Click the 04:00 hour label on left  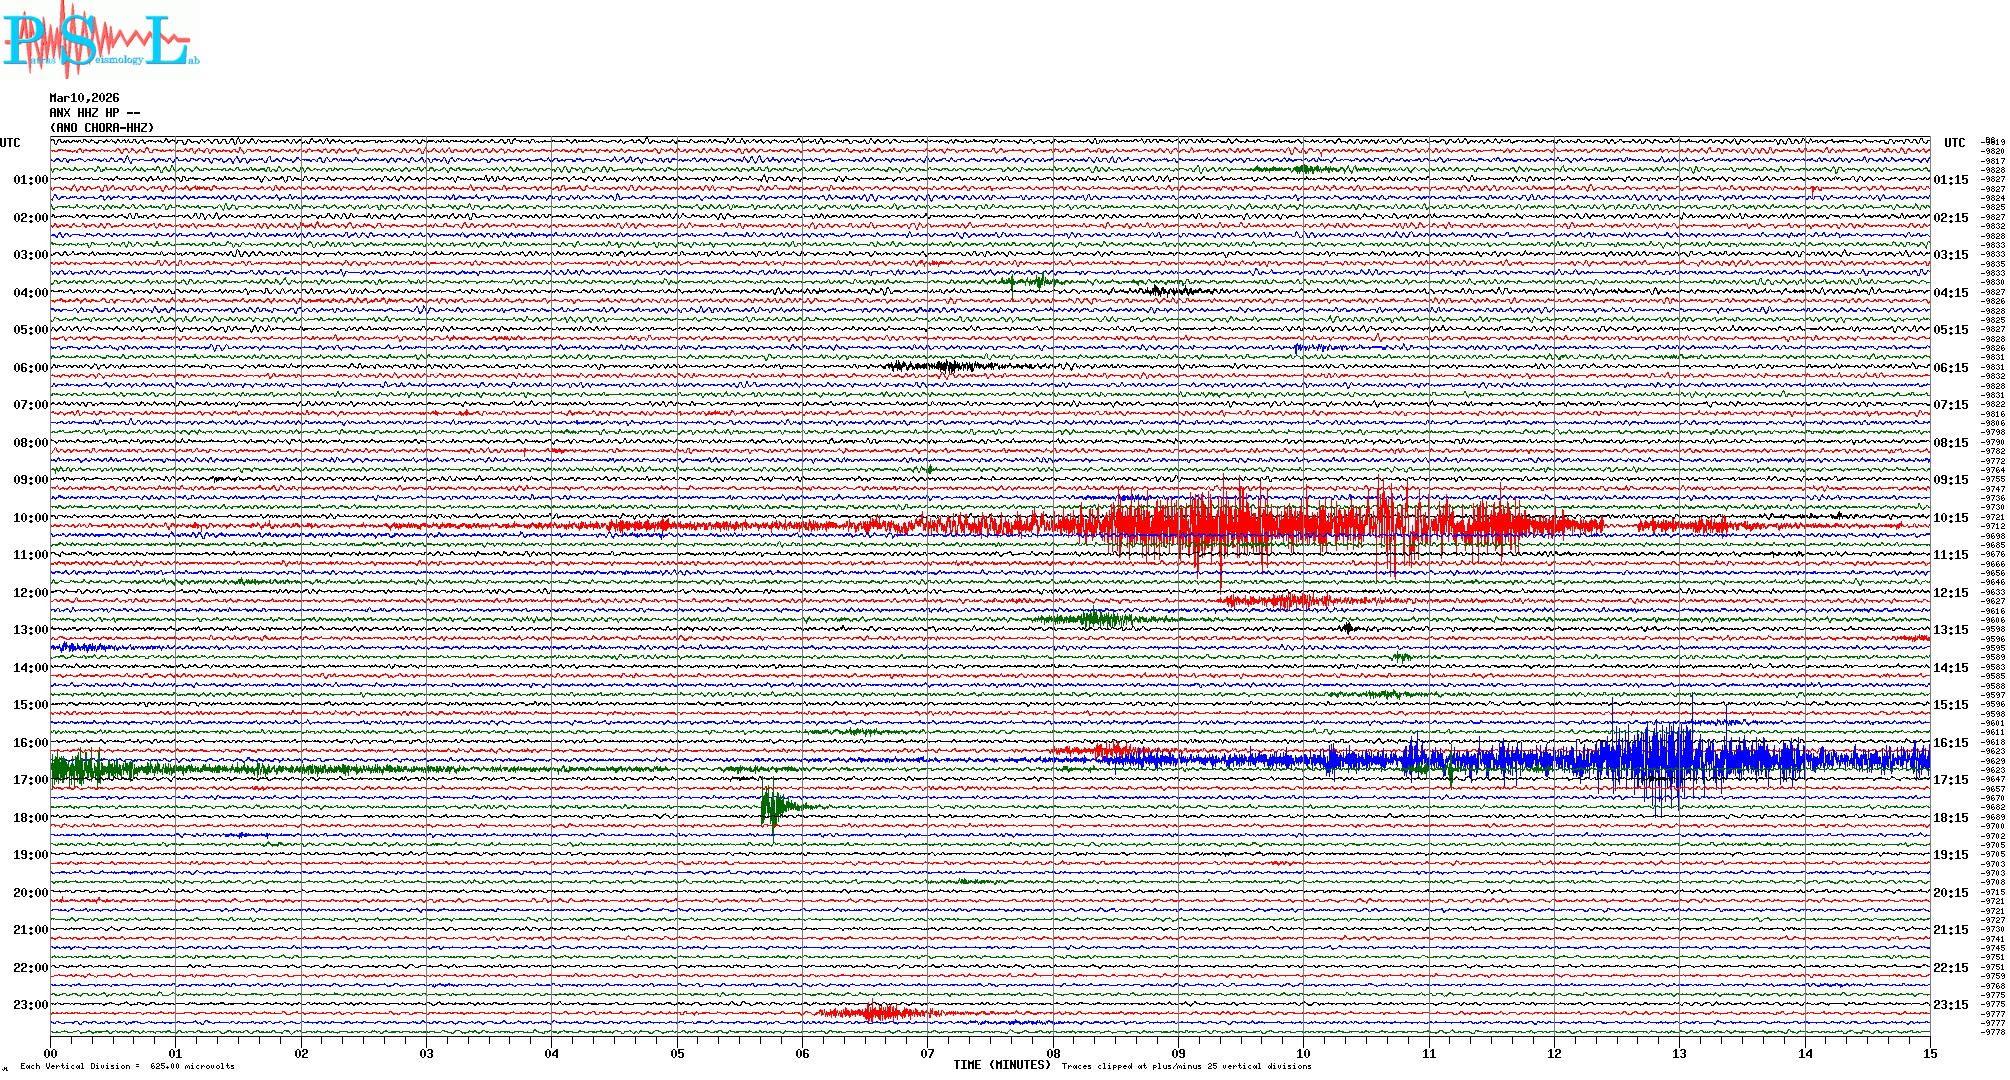tap(30, 293)
